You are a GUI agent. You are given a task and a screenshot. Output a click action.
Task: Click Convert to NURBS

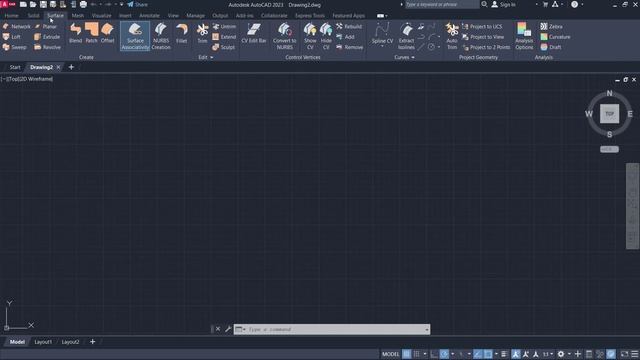(x=284, y=36)
